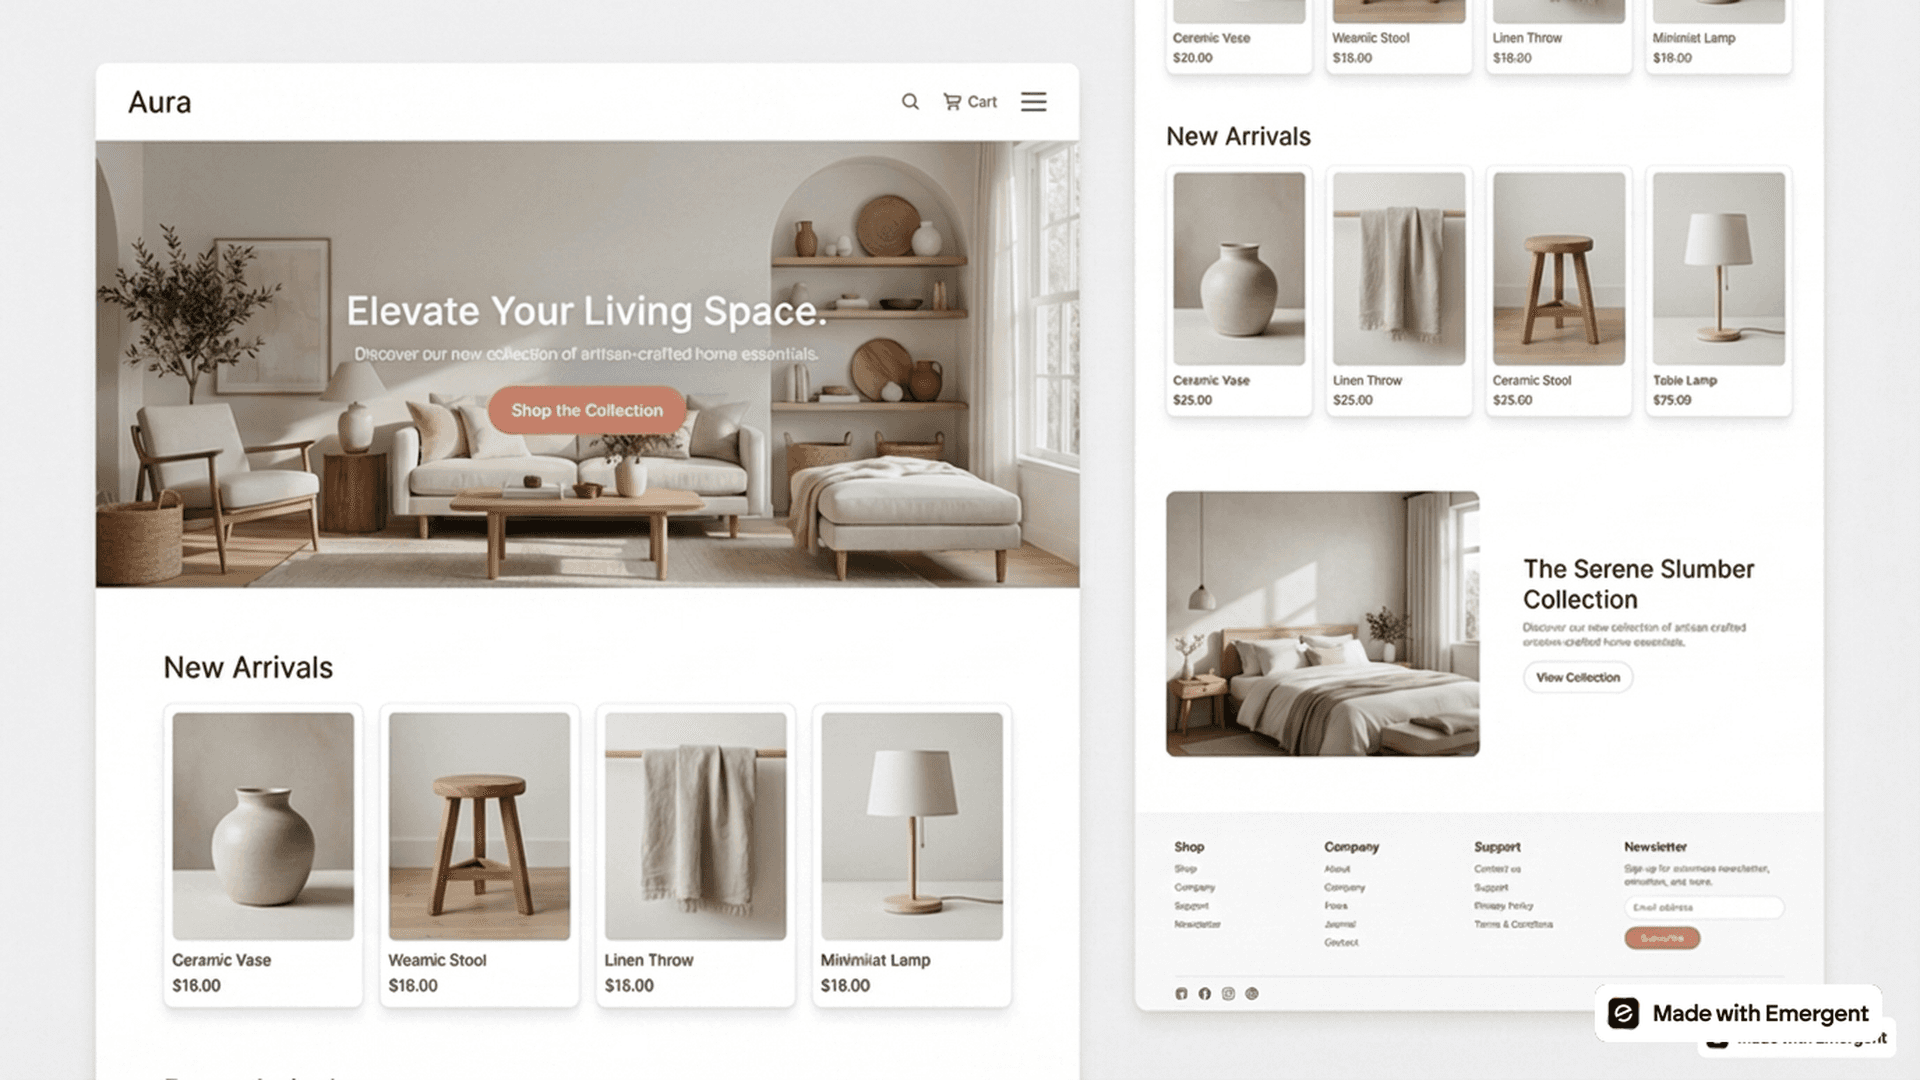Click the fourth social icon in footer
Viewport: 1920px width, 1080px height.
1252,994
